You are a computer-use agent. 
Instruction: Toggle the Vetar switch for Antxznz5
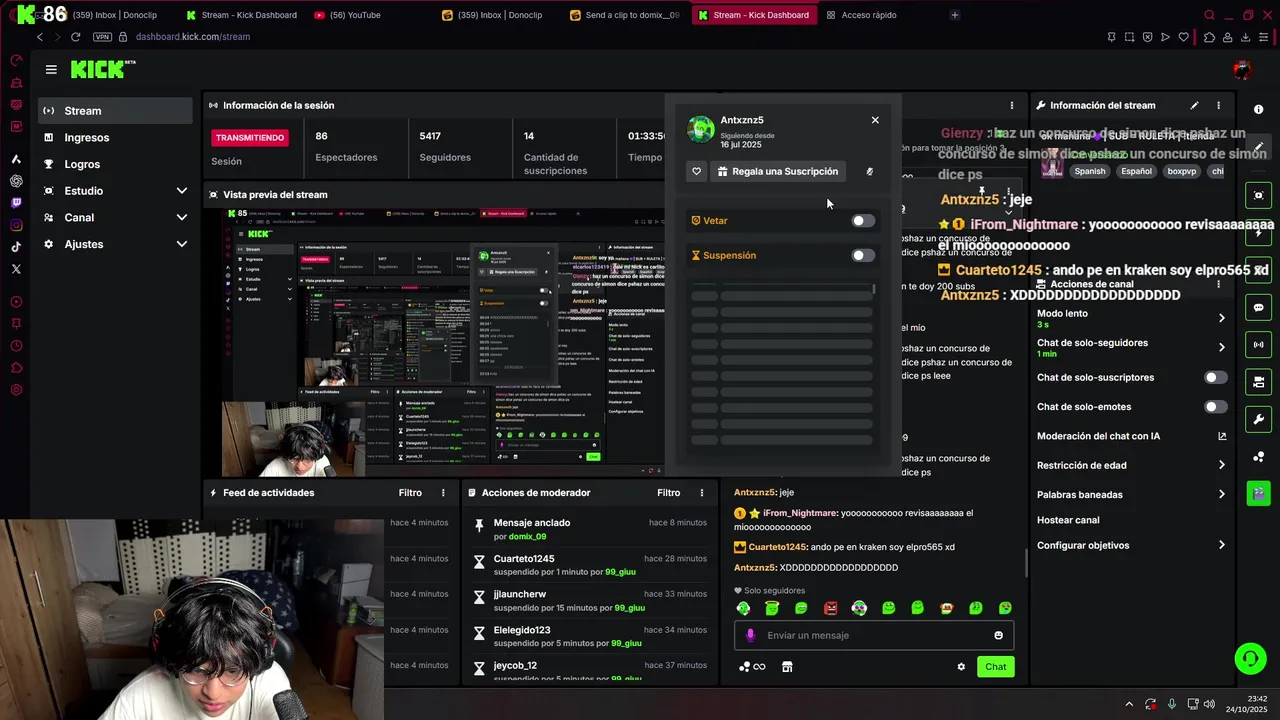(863, 221)
